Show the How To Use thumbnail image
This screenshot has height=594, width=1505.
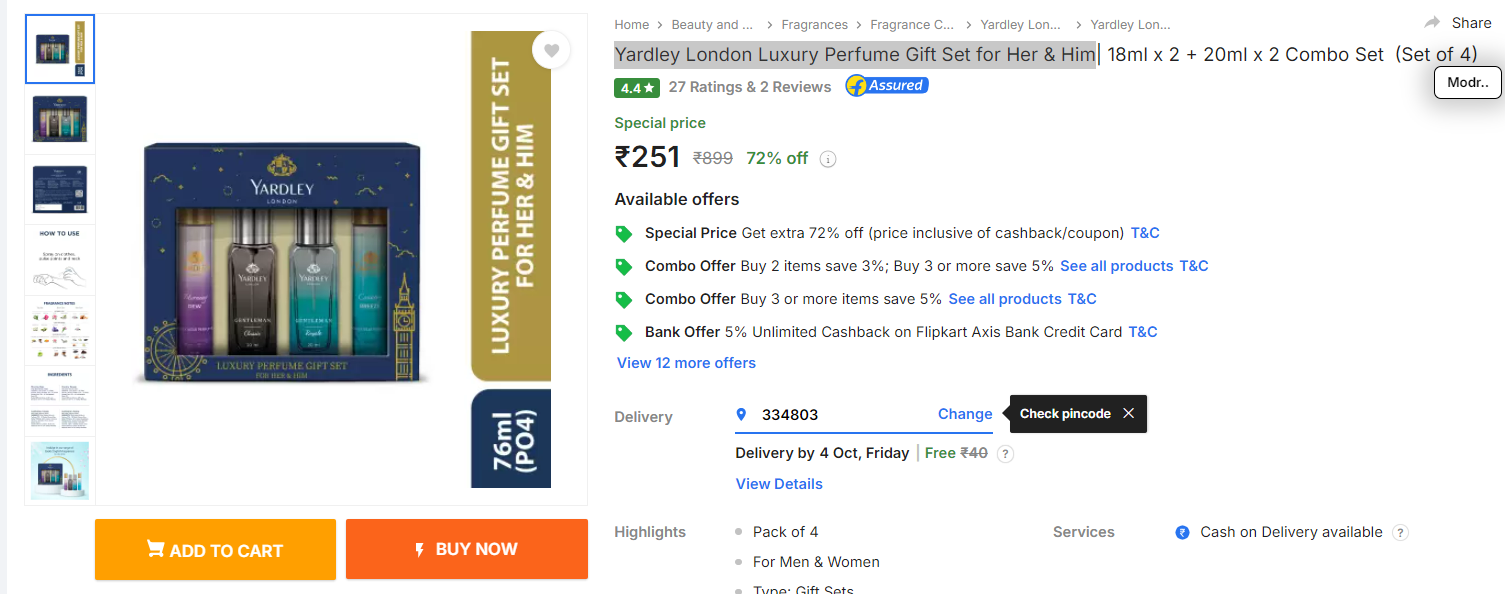click(60, 260)
